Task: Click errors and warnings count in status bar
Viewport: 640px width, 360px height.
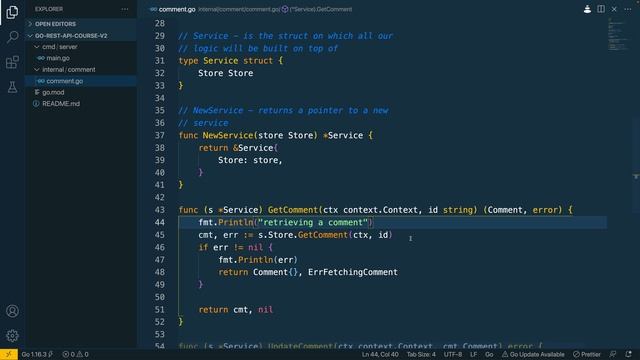Action: [x=76, y=354]
